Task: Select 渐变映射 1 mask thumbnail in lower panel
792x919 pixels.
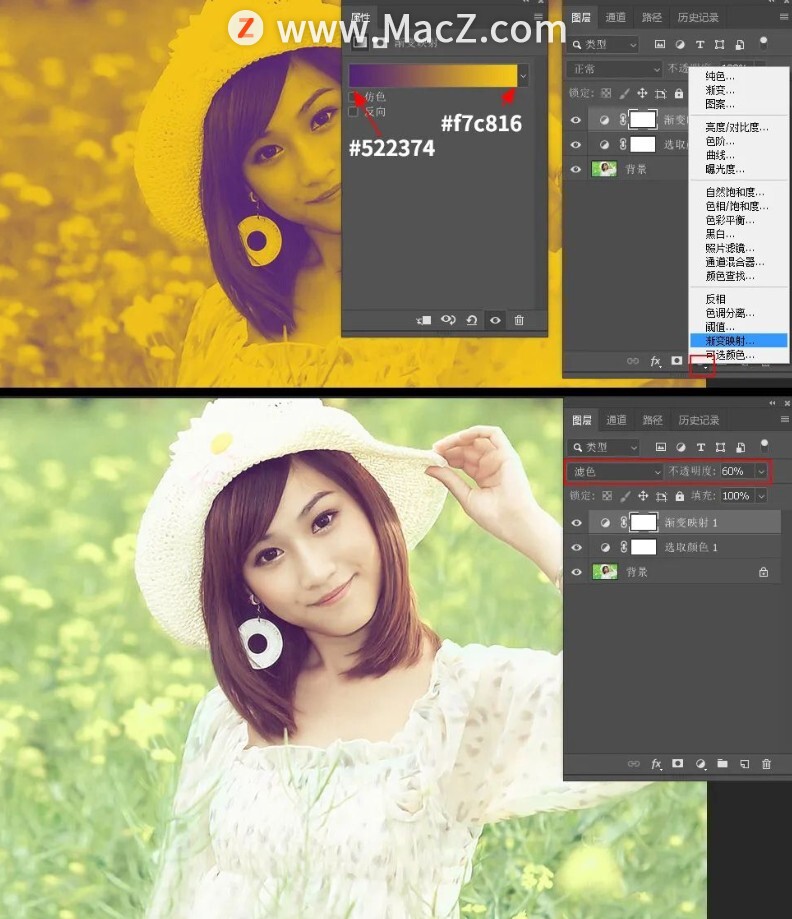Action: coord(643,522)
